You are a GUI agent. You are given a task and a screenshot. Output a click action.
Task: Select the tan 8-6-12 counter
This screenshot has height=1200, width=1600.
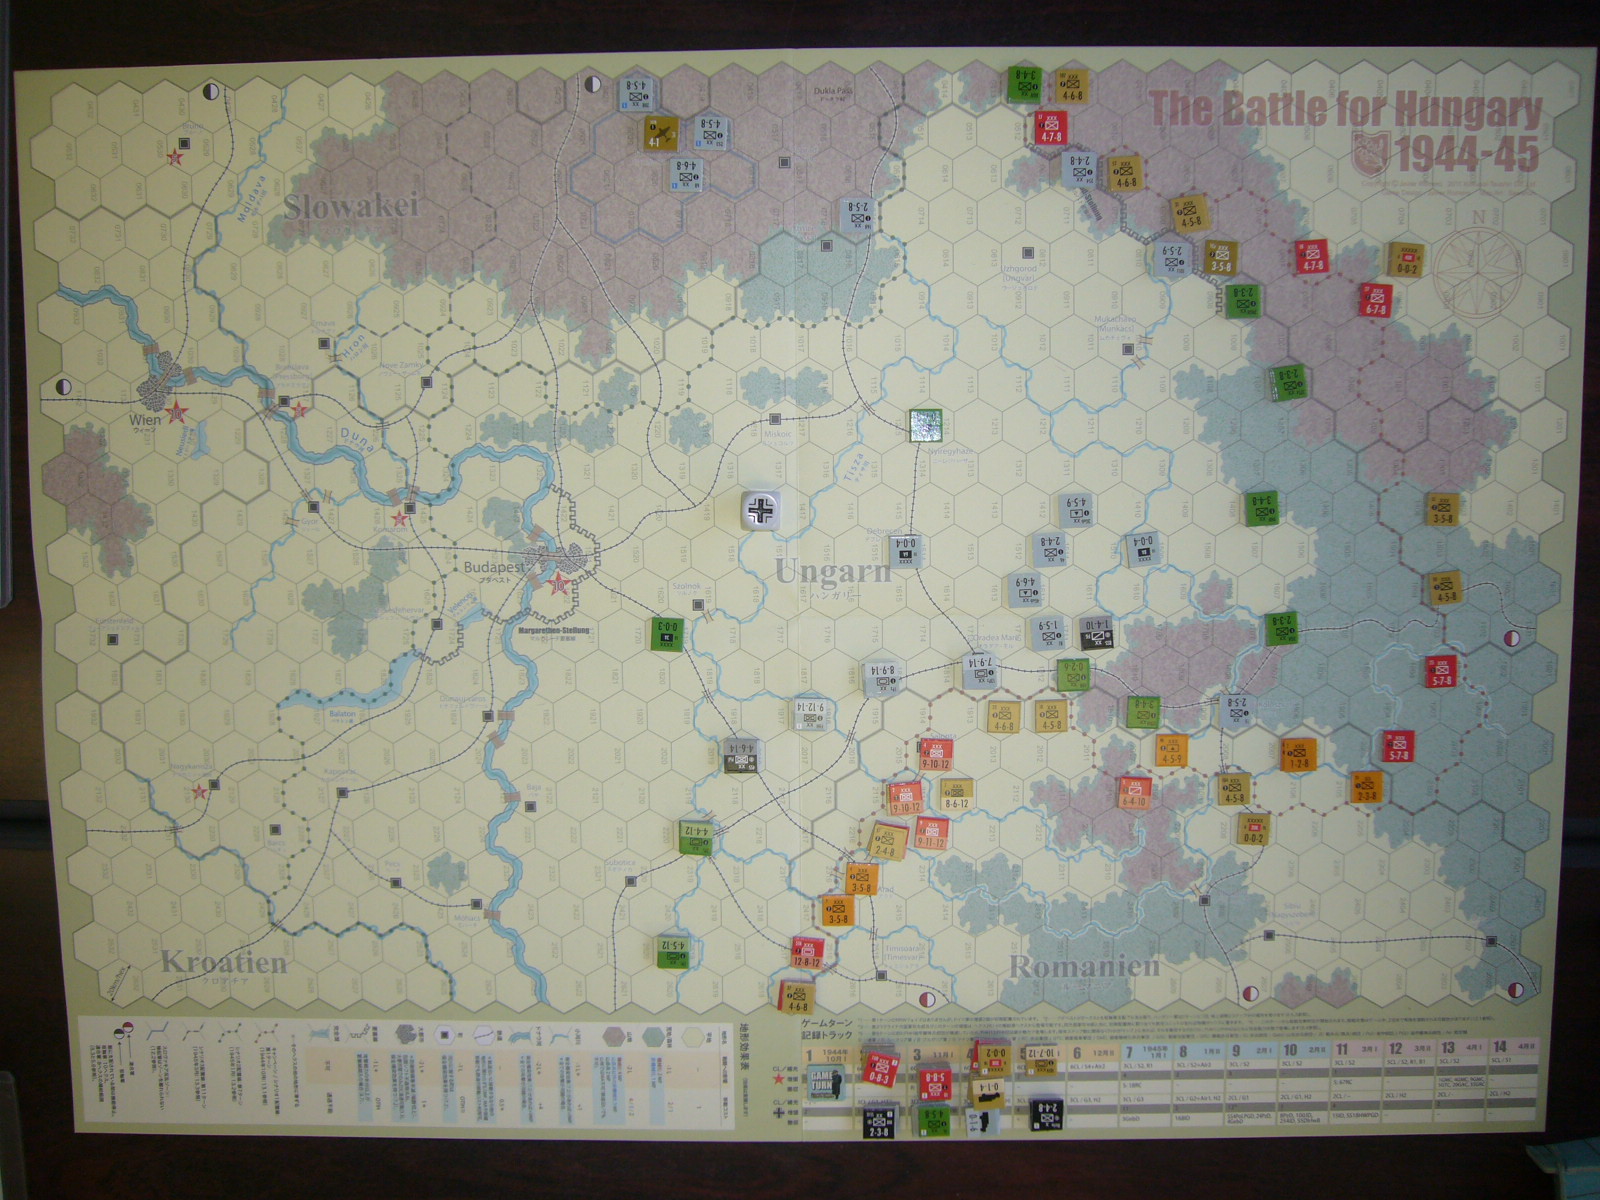tap(956, 795)
